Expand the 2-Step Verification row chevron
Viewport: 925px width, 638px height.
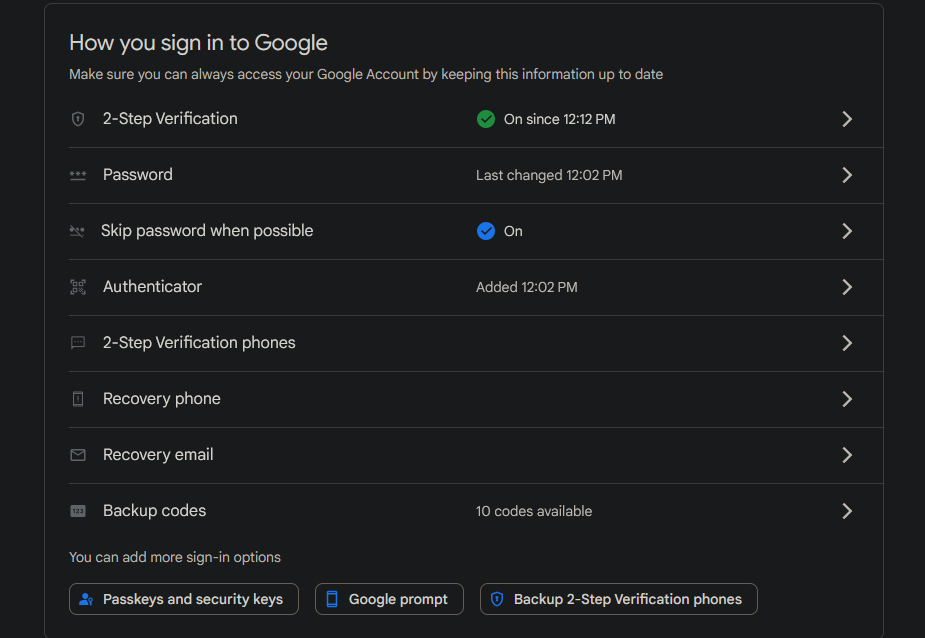click(x=847, y=119)
